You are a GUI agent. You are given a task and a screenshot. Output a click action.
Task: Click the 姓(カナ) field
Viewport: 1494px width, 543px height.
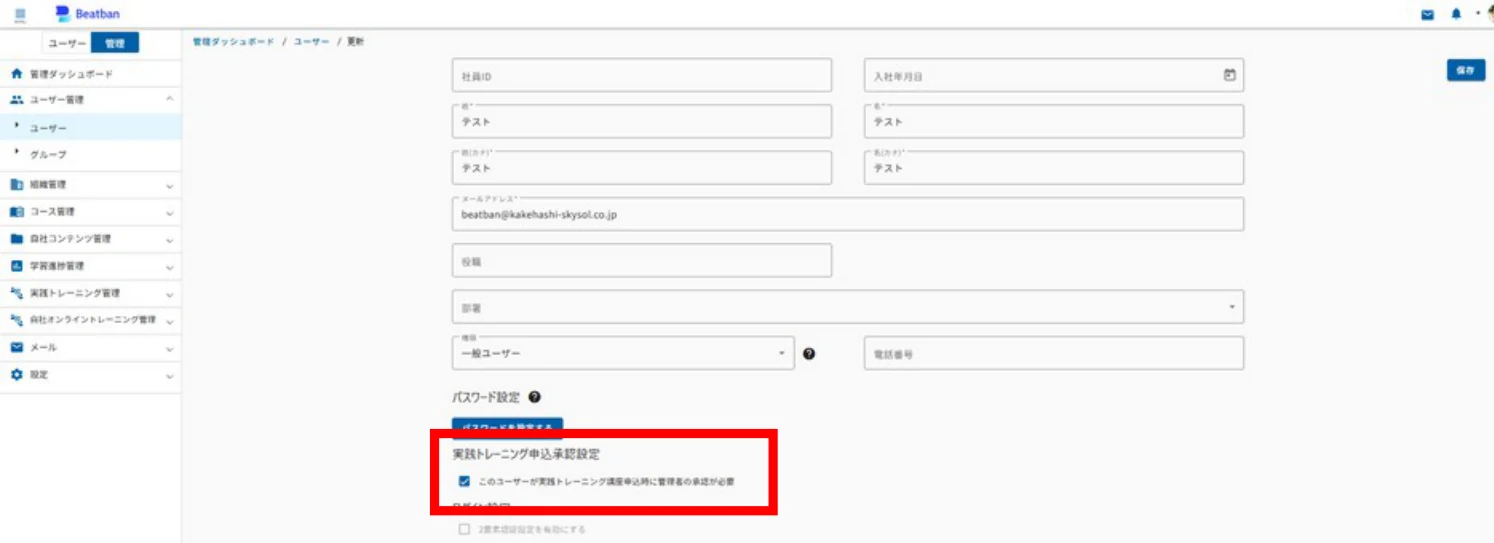[642, 168]
